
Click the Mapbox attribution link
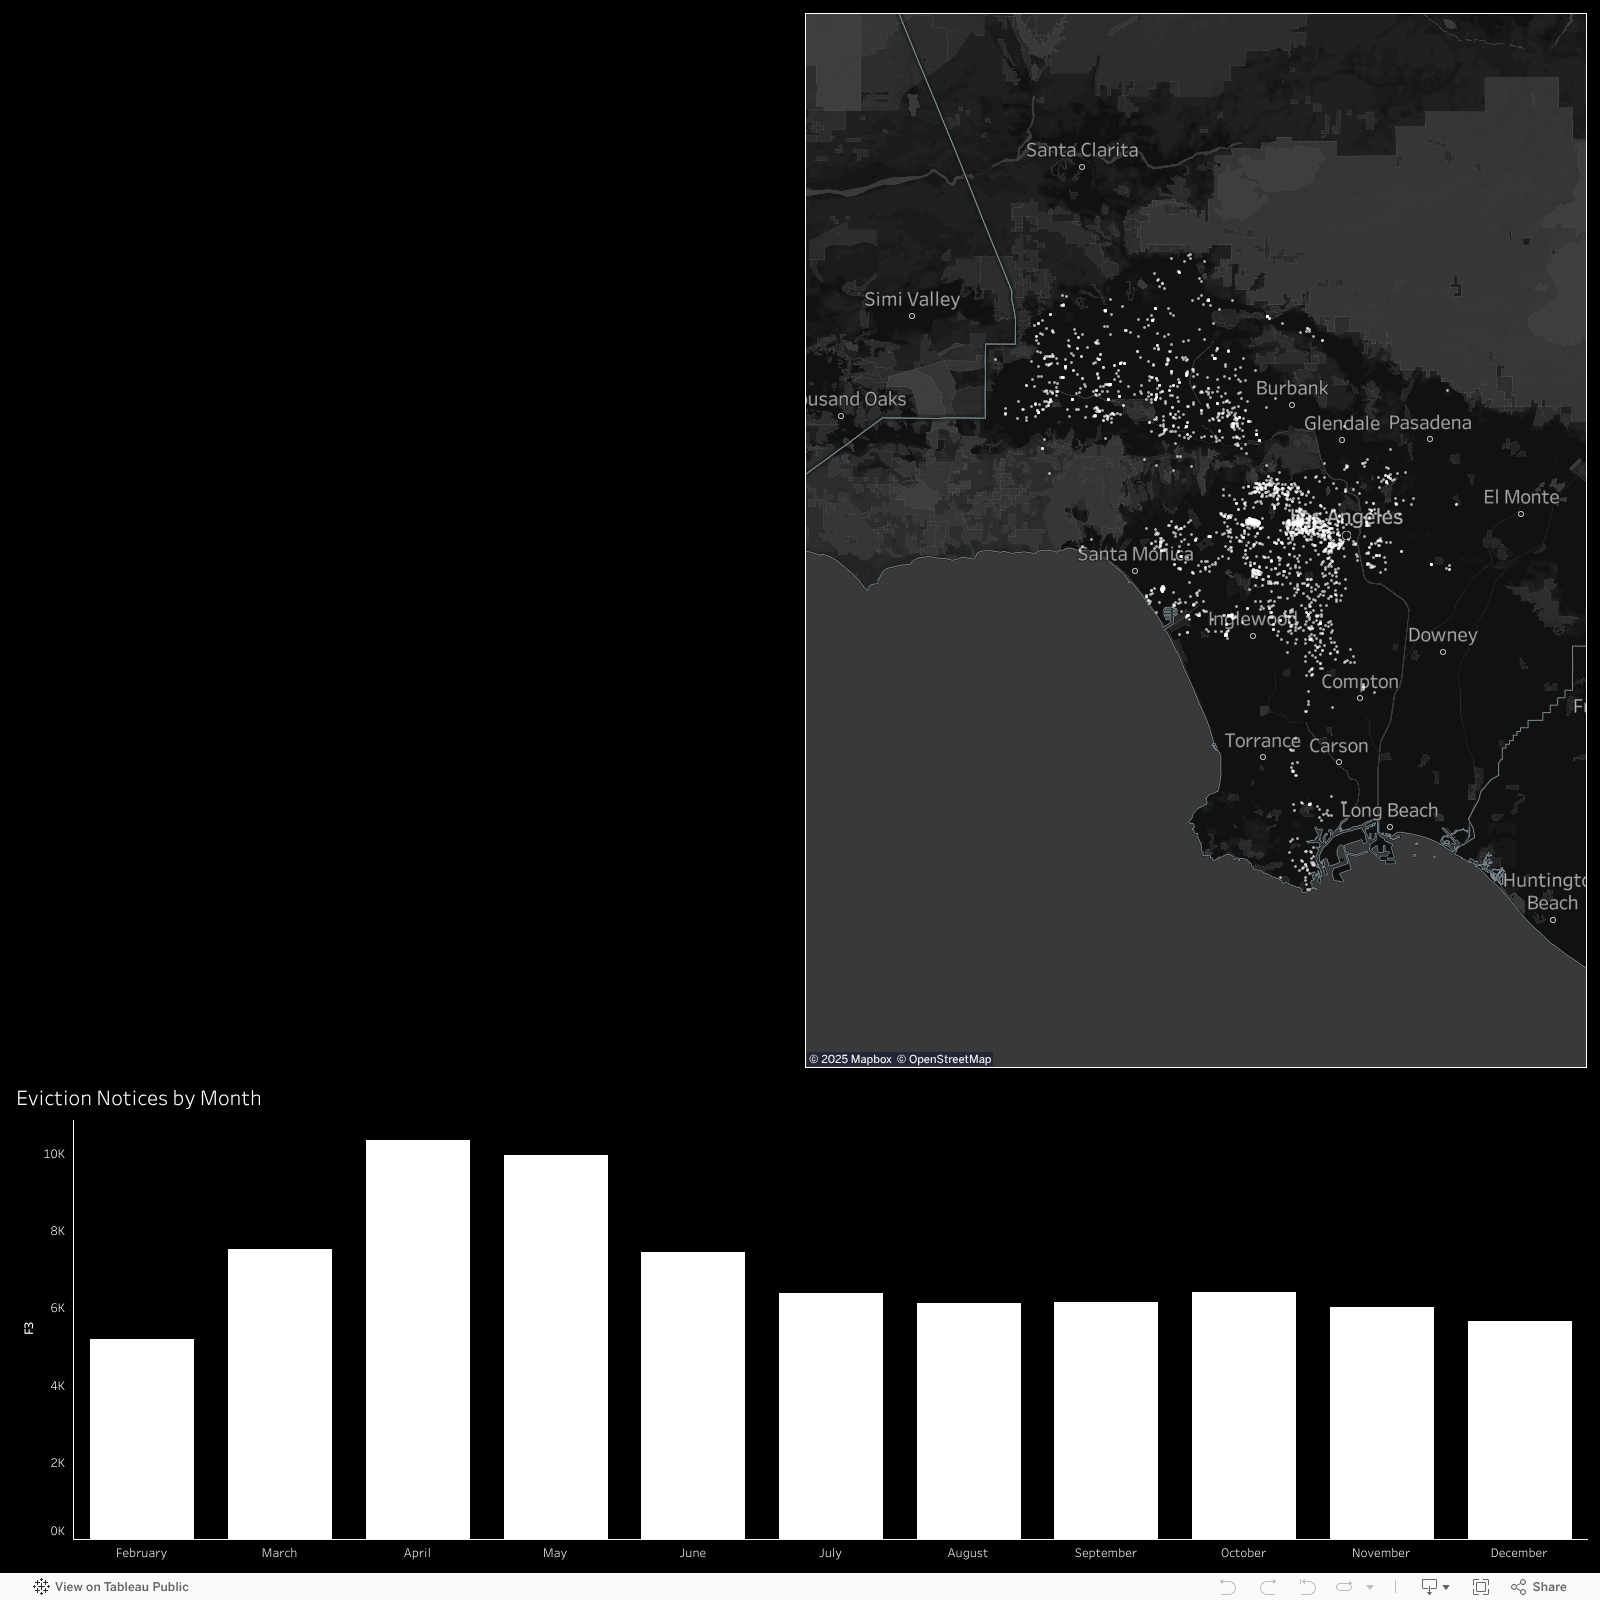850,1059
